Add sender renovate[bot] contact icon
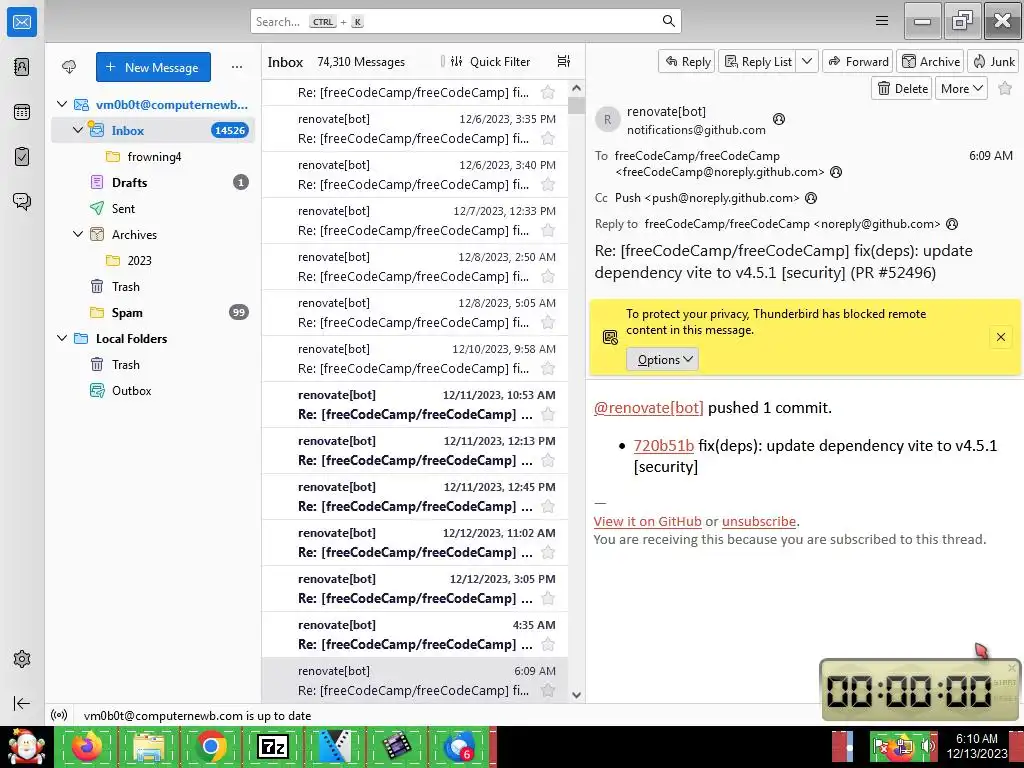This screenshot has width=1024, height=768. 778,119
